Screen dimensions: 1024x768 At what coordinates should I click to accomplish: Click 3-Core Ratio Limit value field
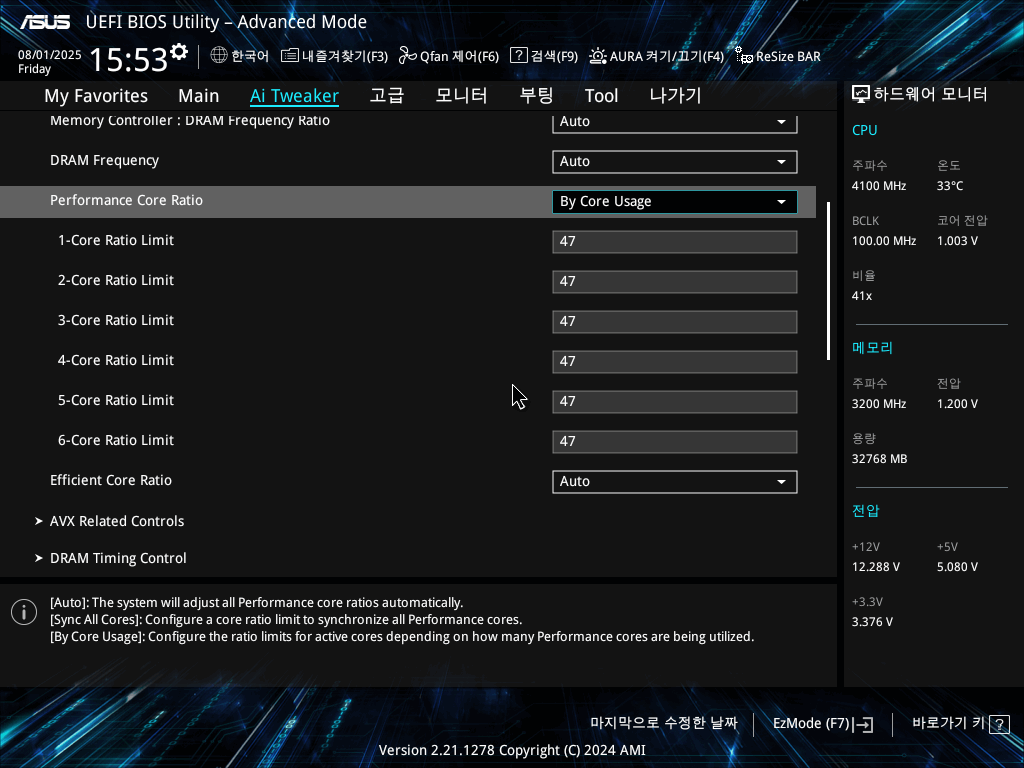[x=675, y=322]
